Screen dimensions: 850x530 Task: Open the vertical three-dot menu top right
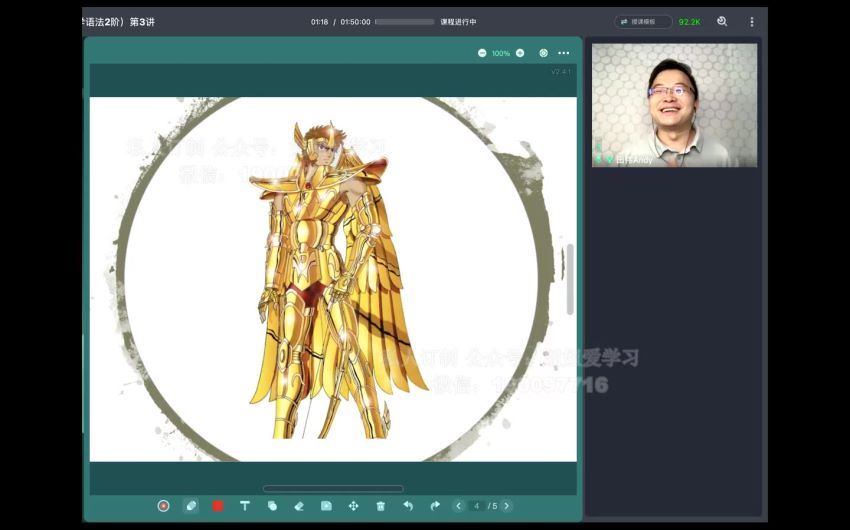pyautogui.click(x=752, y=22)
